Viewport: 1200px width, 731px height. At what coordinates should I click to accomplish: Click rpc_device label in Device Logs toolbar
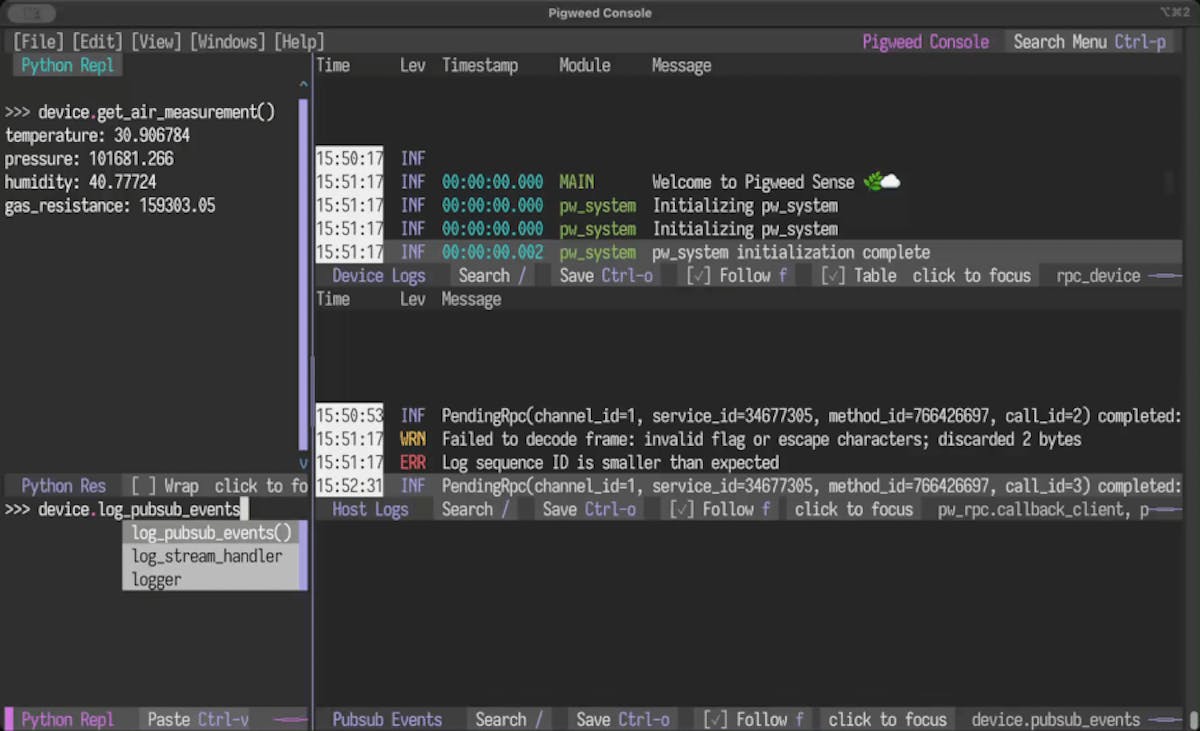(x=1098, y=276)
